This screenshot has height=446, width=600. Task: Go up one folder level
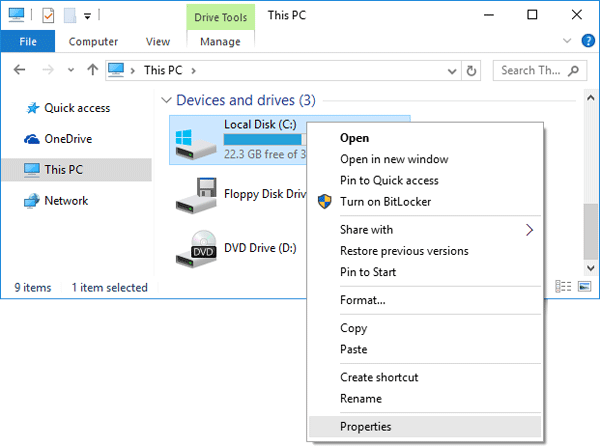point(92,70)
